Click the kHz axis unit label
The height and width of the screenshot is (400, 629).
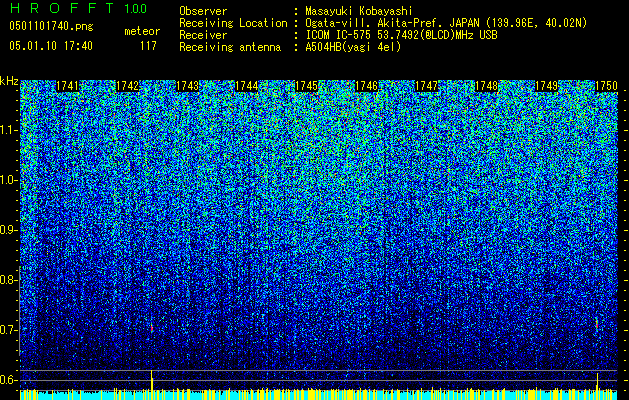(9, 81)
